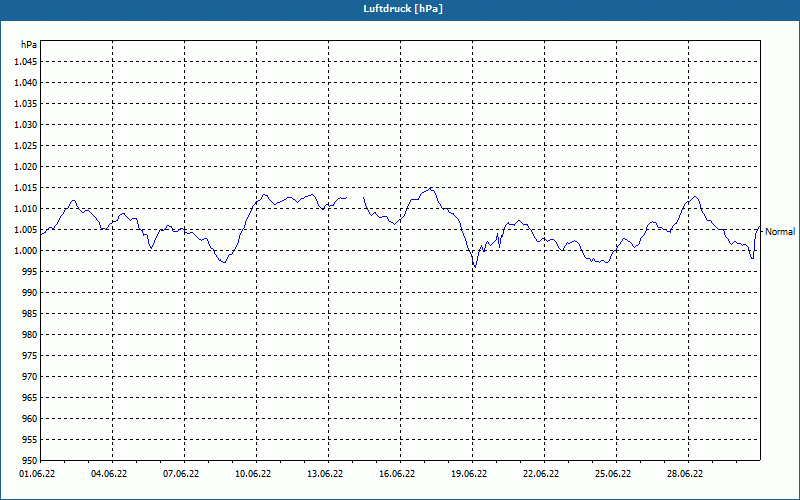Click the 1.005 y-axis value
The height and width of the screenshot is (500, 800).
tap(26, 230)
